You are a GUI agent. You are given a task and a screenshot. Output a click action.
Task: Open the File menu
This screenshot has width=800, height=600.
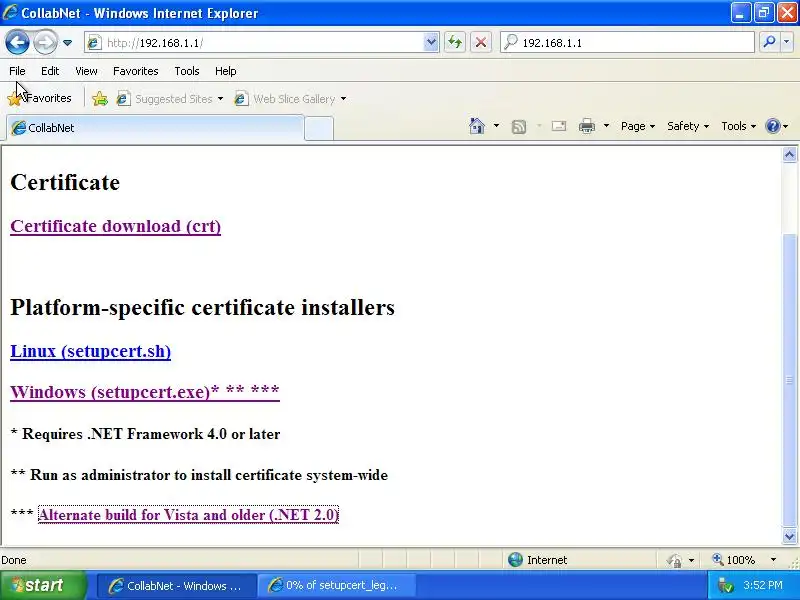pos(17,71)
